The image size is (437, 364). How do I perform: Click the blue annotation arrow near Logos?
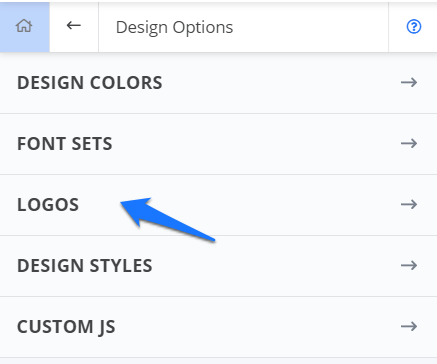(x=167, y=218)
